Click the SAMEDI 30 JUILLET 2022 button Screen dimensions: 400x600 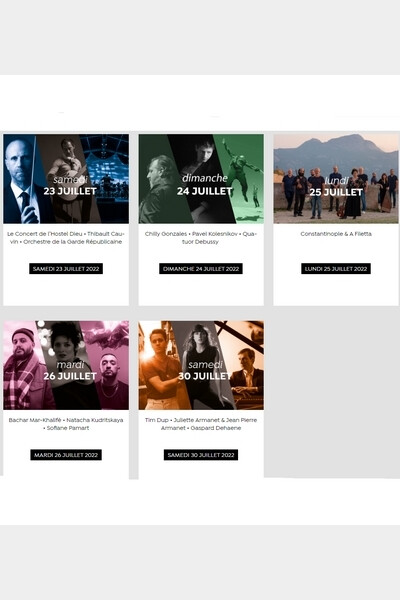coord(201,455)
